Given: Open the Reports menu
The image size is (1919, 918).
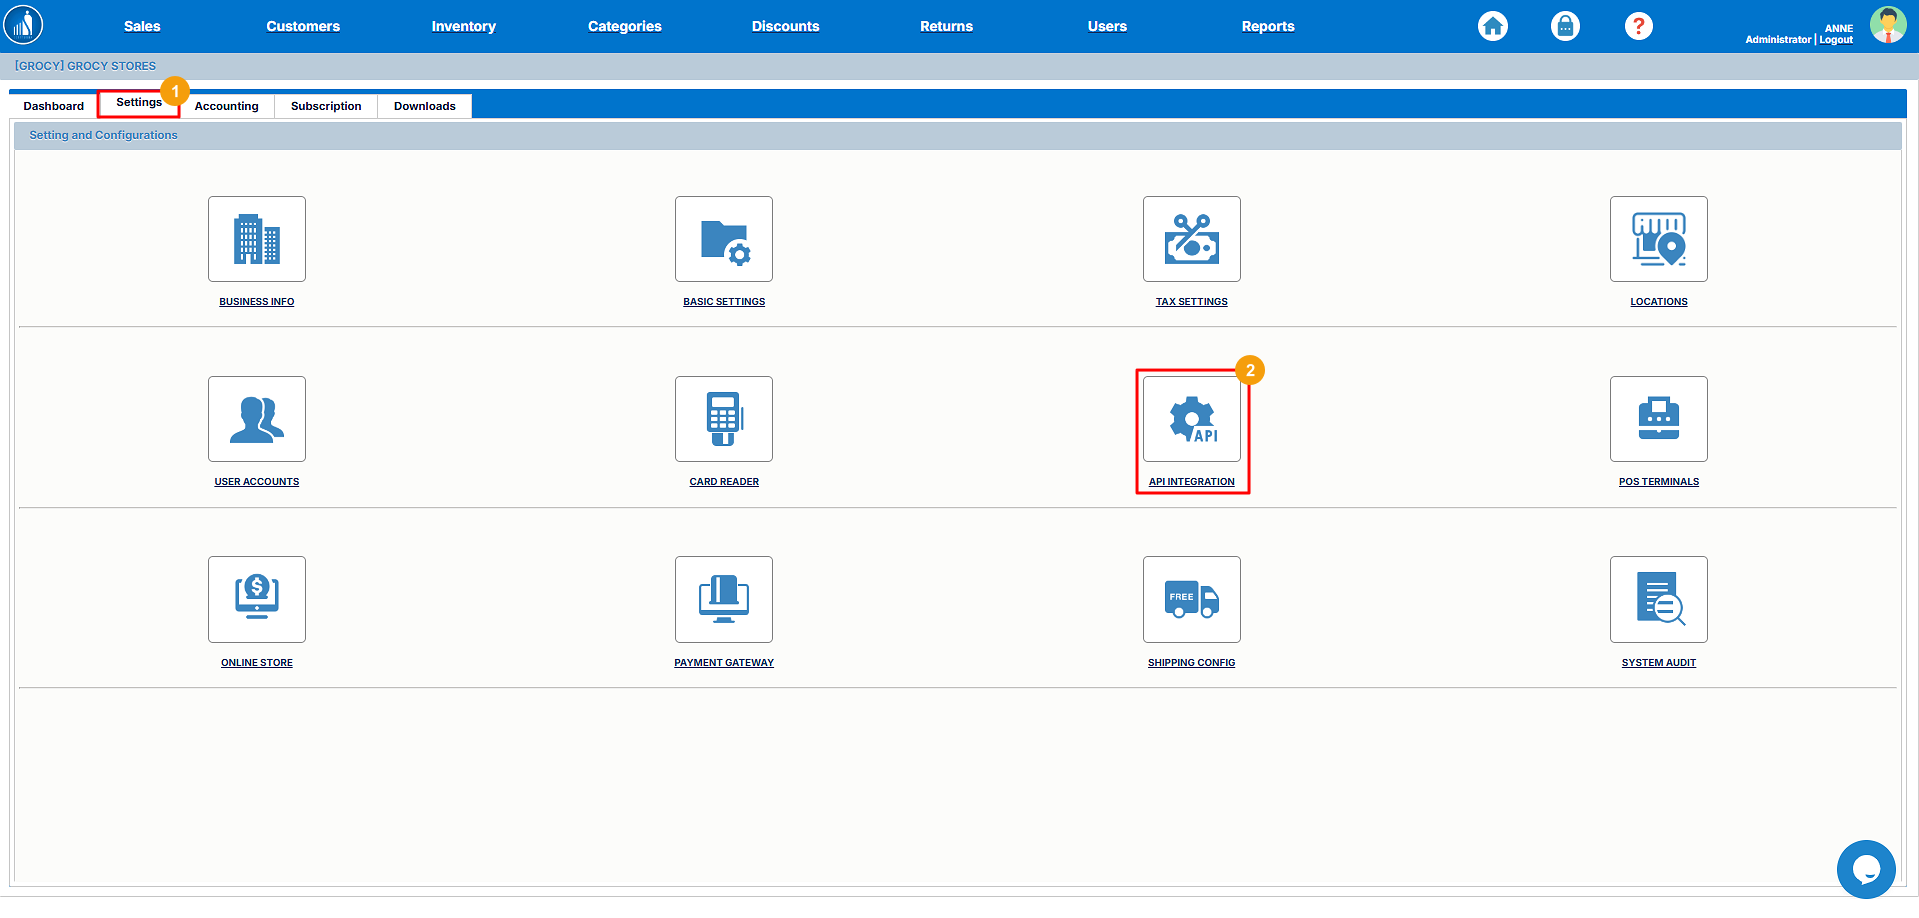Looking at the screenshot, I should click(1267, 26).
